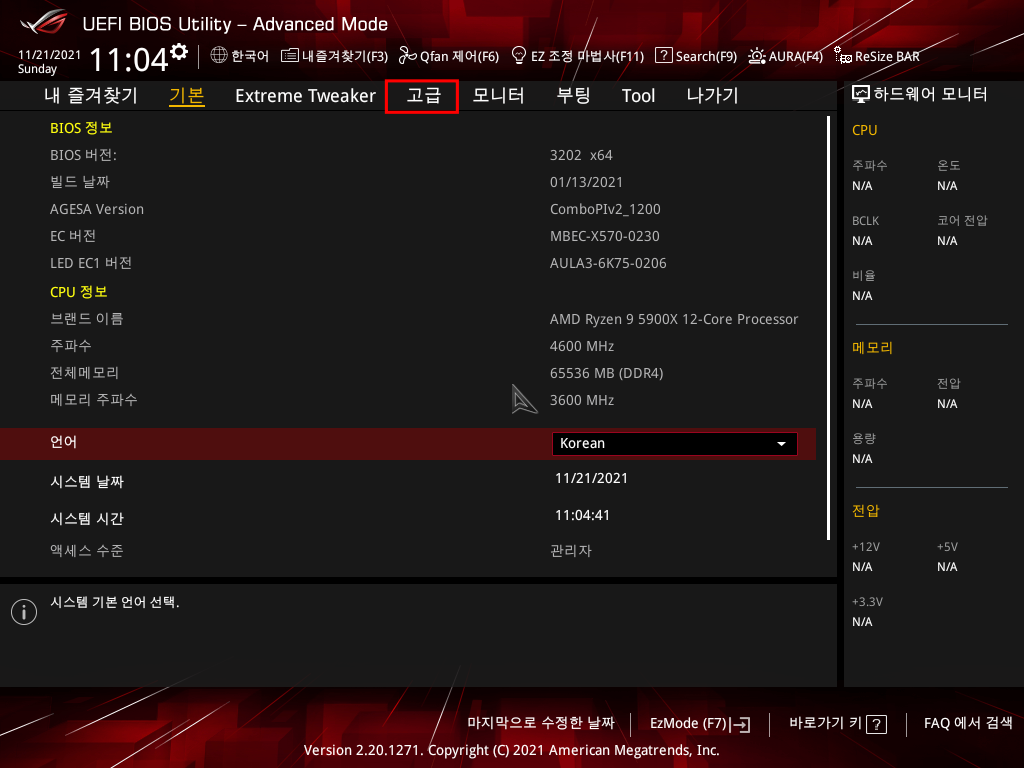Open the Tool tab
1024x768 pixels.
tap(638, 95)
